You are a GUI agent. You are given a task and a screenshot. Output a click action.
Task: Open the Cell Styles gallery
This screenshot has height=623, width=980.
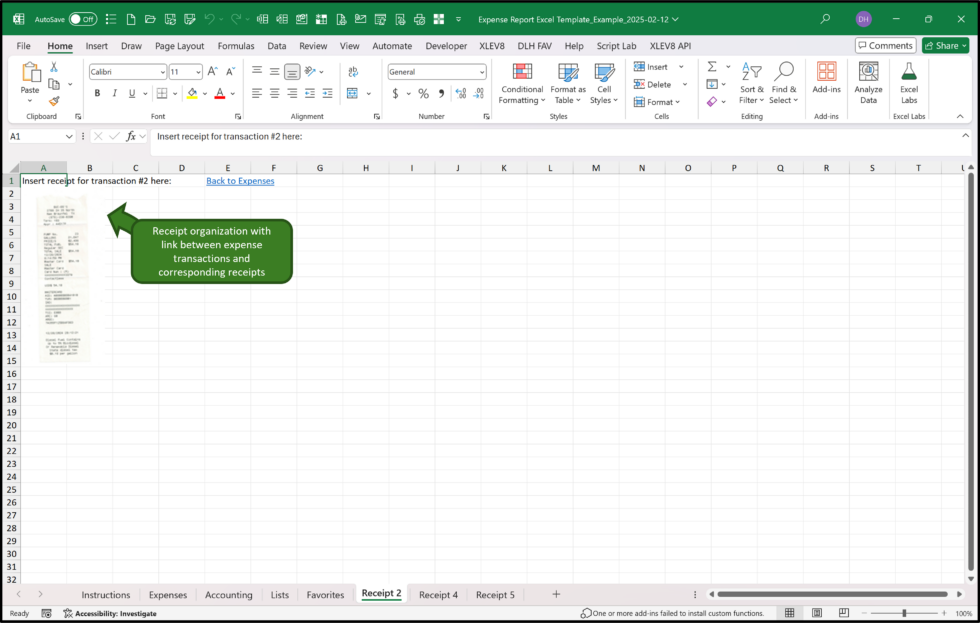604,85
